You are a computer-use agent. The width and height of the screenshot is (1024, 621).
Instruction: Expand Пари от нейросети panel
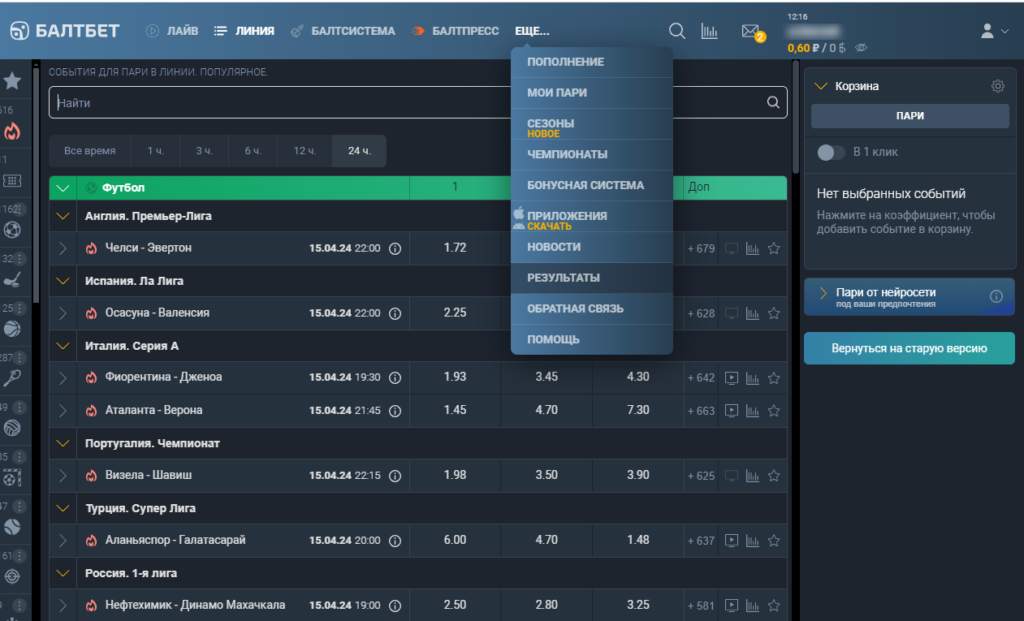pos(823,293)
